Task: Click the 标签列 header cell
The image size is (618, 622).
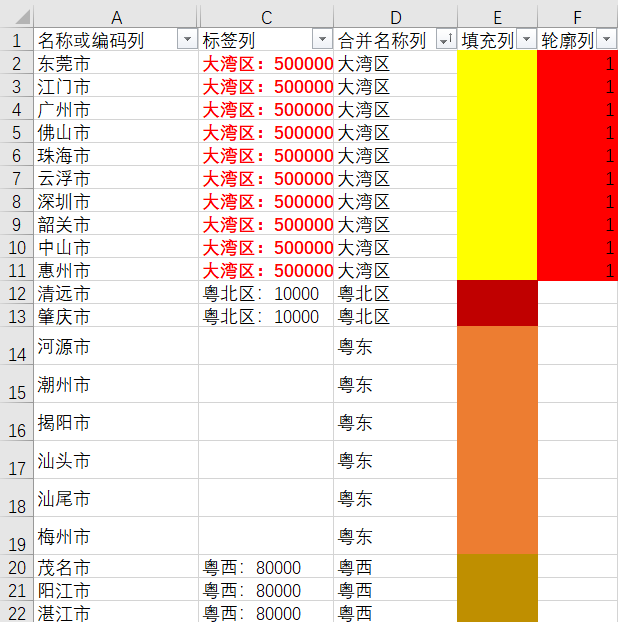Action: pos(266,40)
